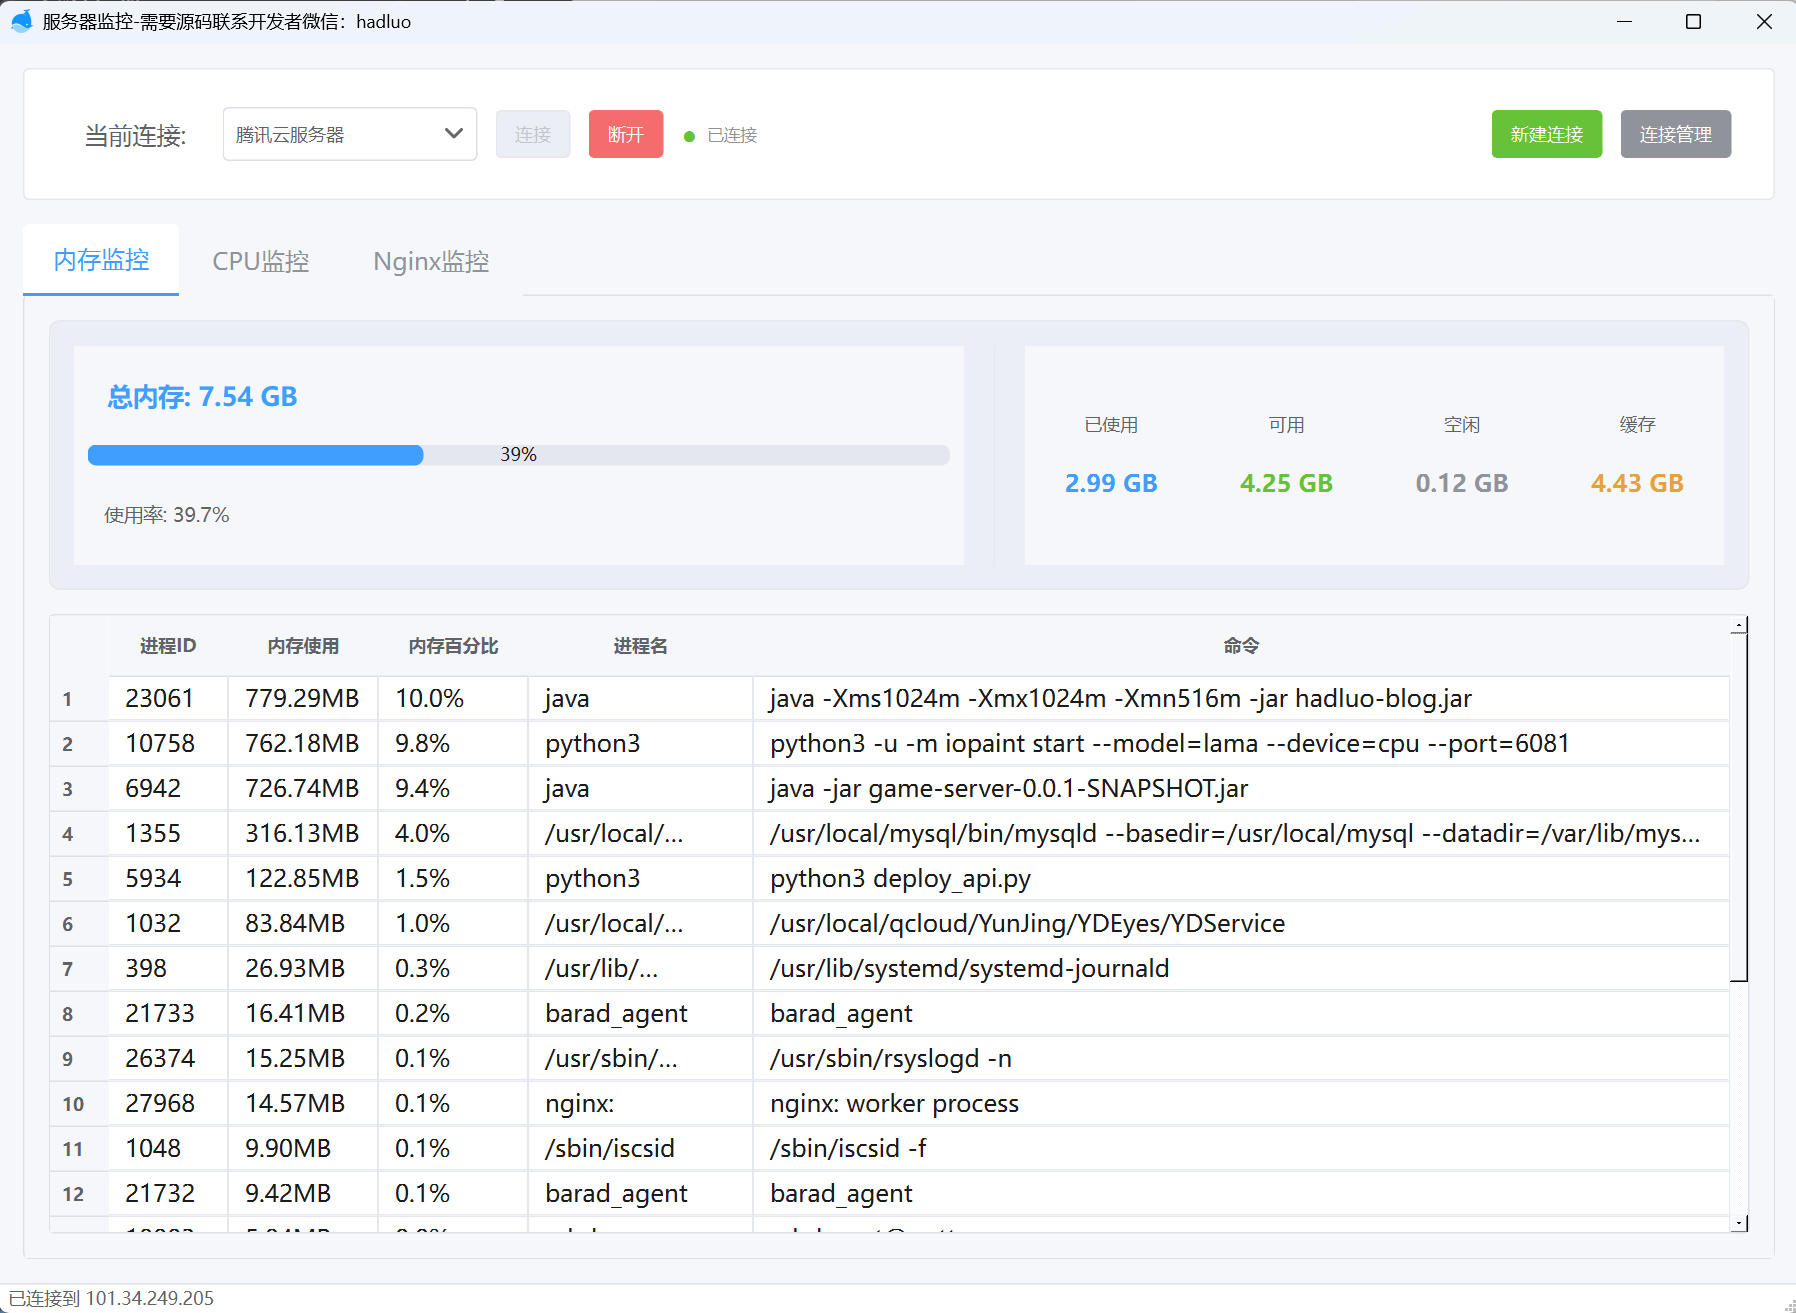
Task: Select the 26.93MB memory cell
Action: (x=303, y=968)
